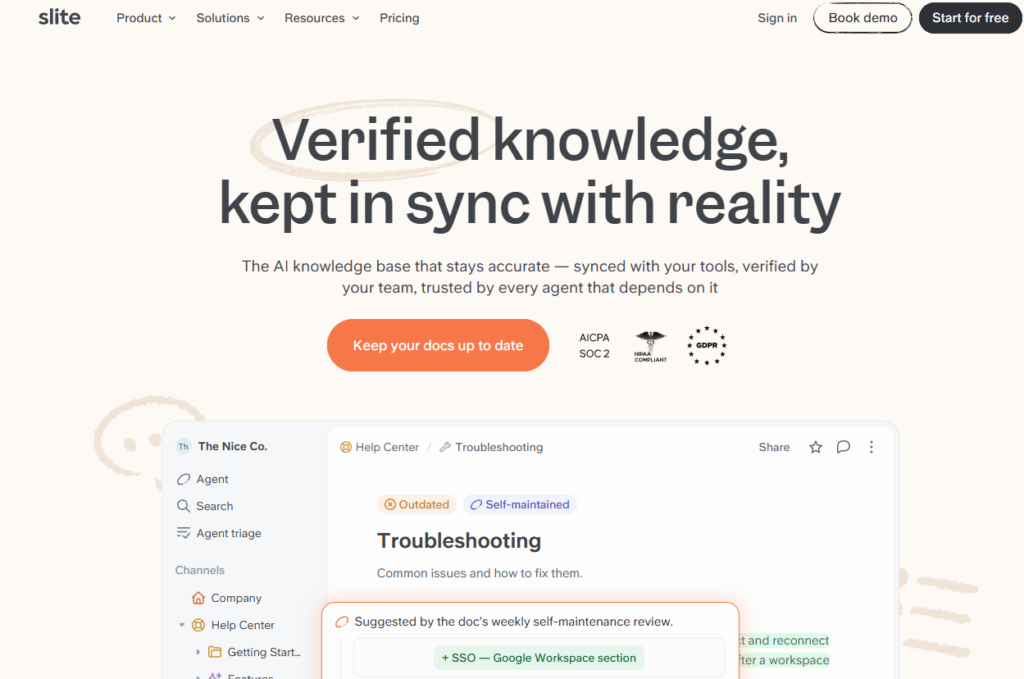Click the Help Center lifebuoy icon in sidebar
Viewport: 1024px width, 679px height.
199,625
